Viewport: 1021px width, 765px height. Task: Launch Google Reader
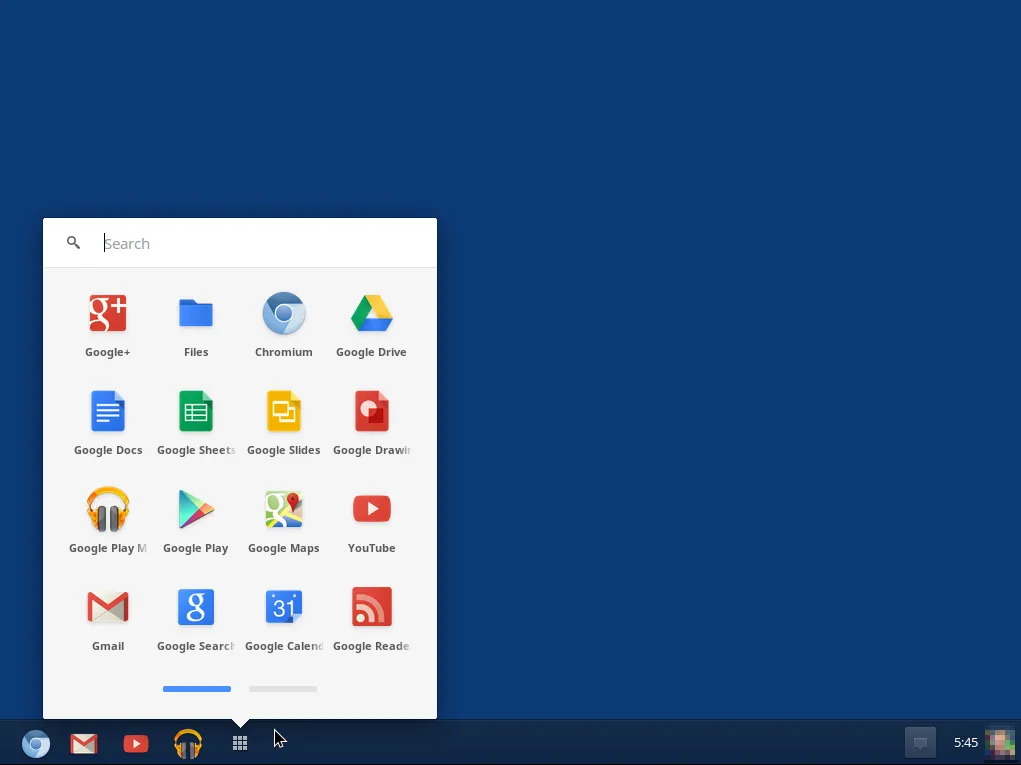(x=371, y=606)
